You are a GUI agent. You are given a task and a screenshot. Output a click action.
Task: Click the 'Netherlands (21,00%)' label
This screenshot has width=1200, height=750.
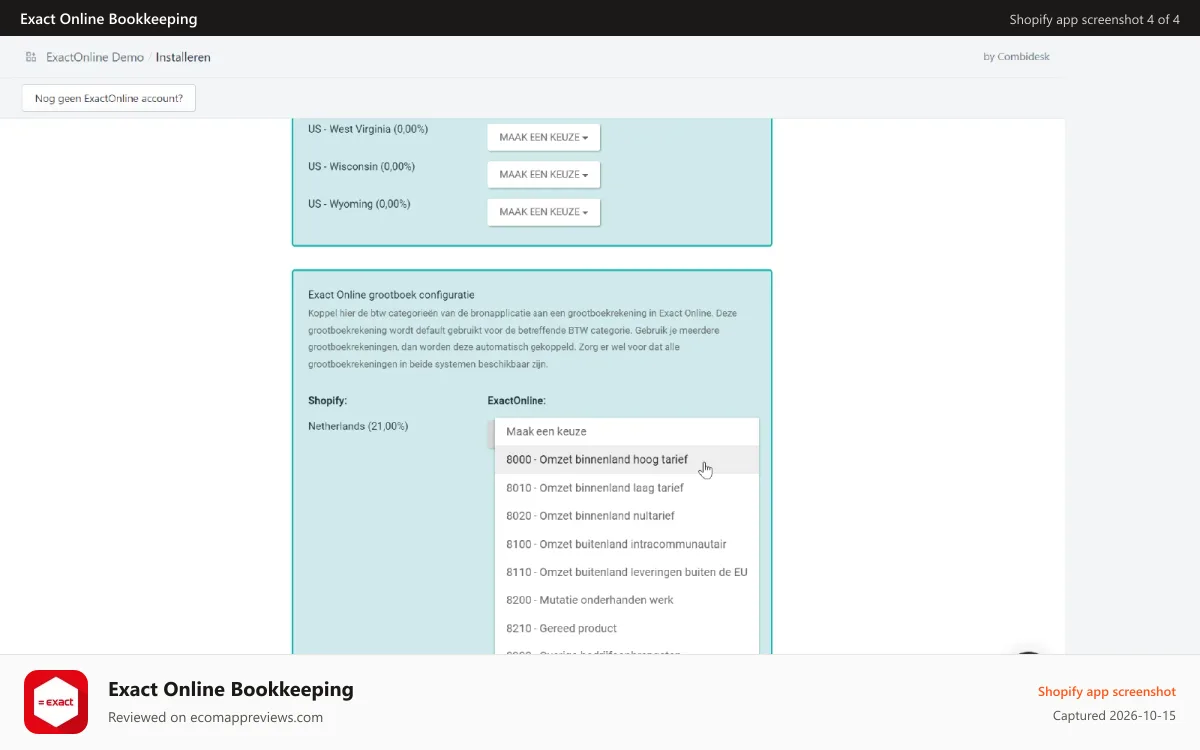point(358,426)
